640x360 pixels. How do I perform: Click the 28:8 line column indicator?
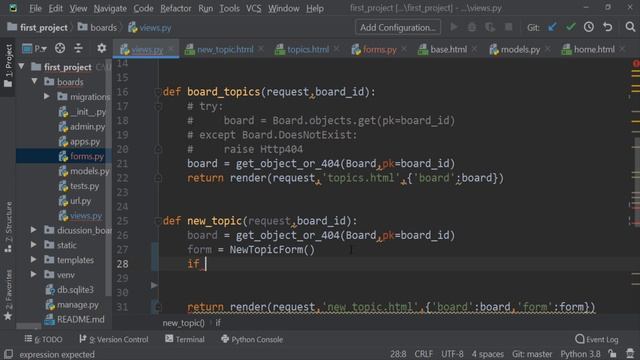[x=398, y=354]
